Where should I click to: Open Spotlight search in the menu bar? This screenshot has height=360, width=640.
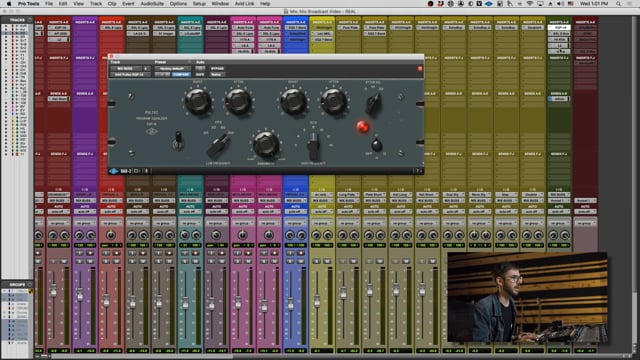(618, 4)
